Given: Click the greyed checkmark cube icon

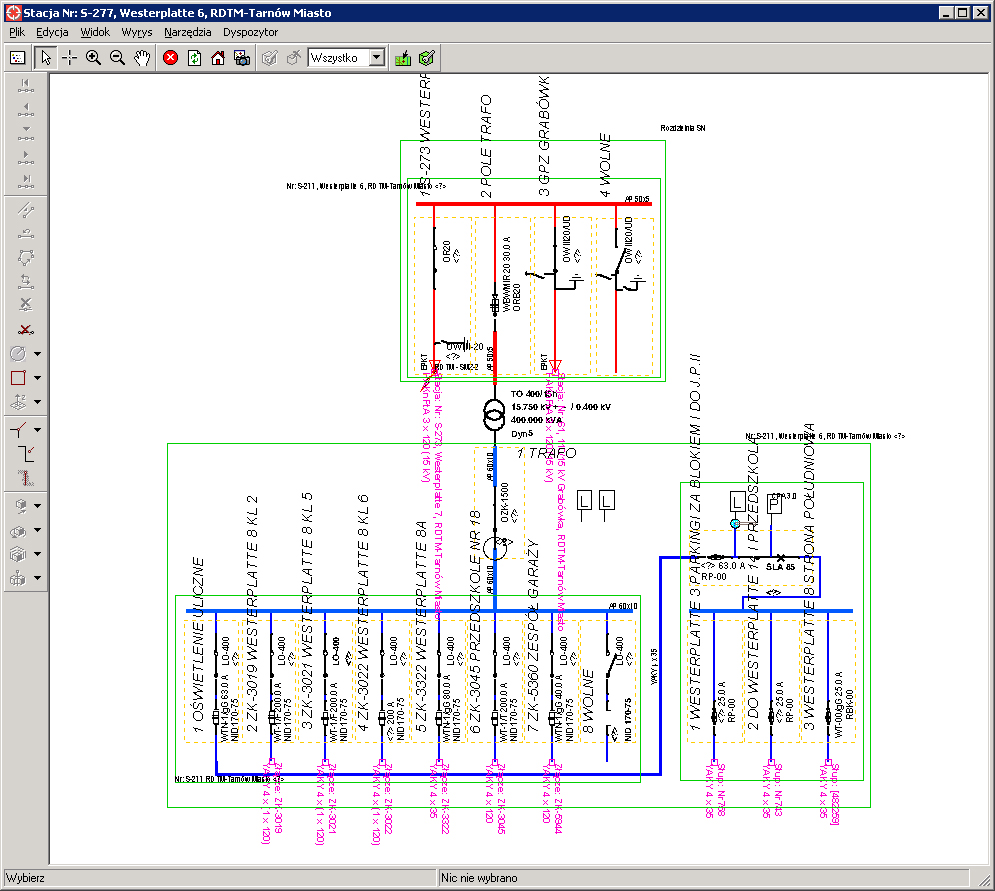Looking at the screenshot, I should (270, 58).
